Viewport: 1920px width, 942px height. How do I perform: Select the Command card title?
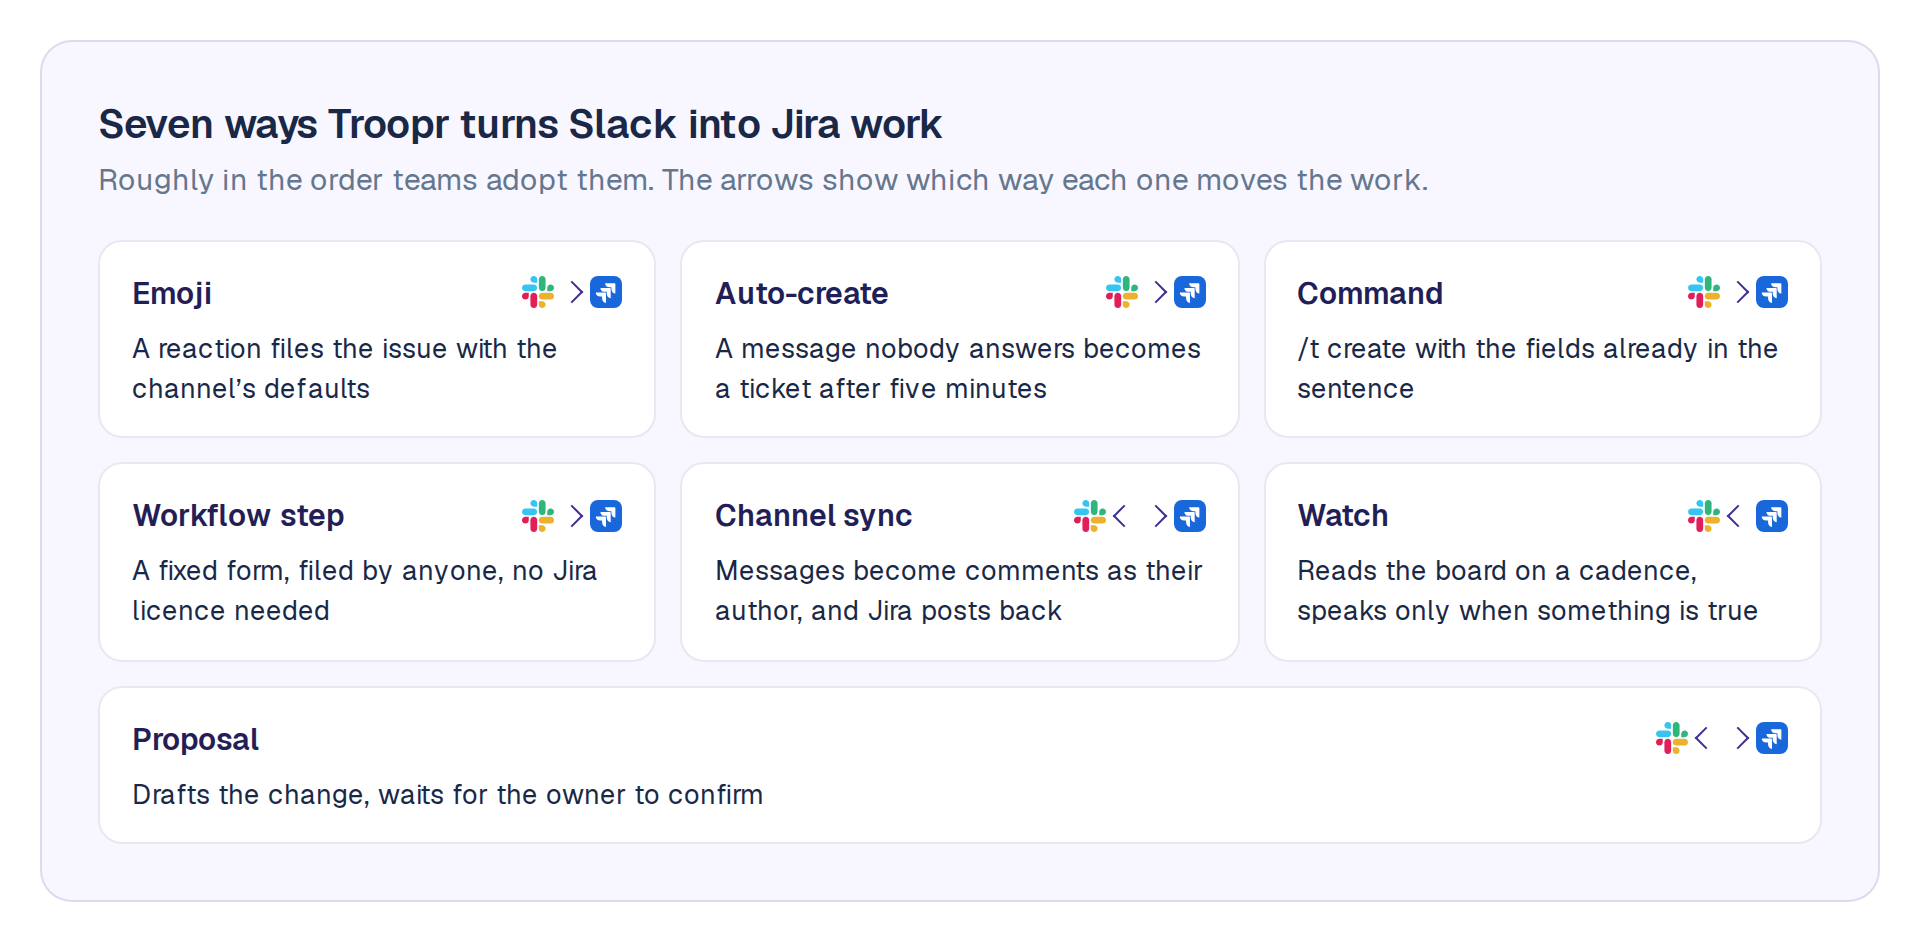[x=1369, y=294]
